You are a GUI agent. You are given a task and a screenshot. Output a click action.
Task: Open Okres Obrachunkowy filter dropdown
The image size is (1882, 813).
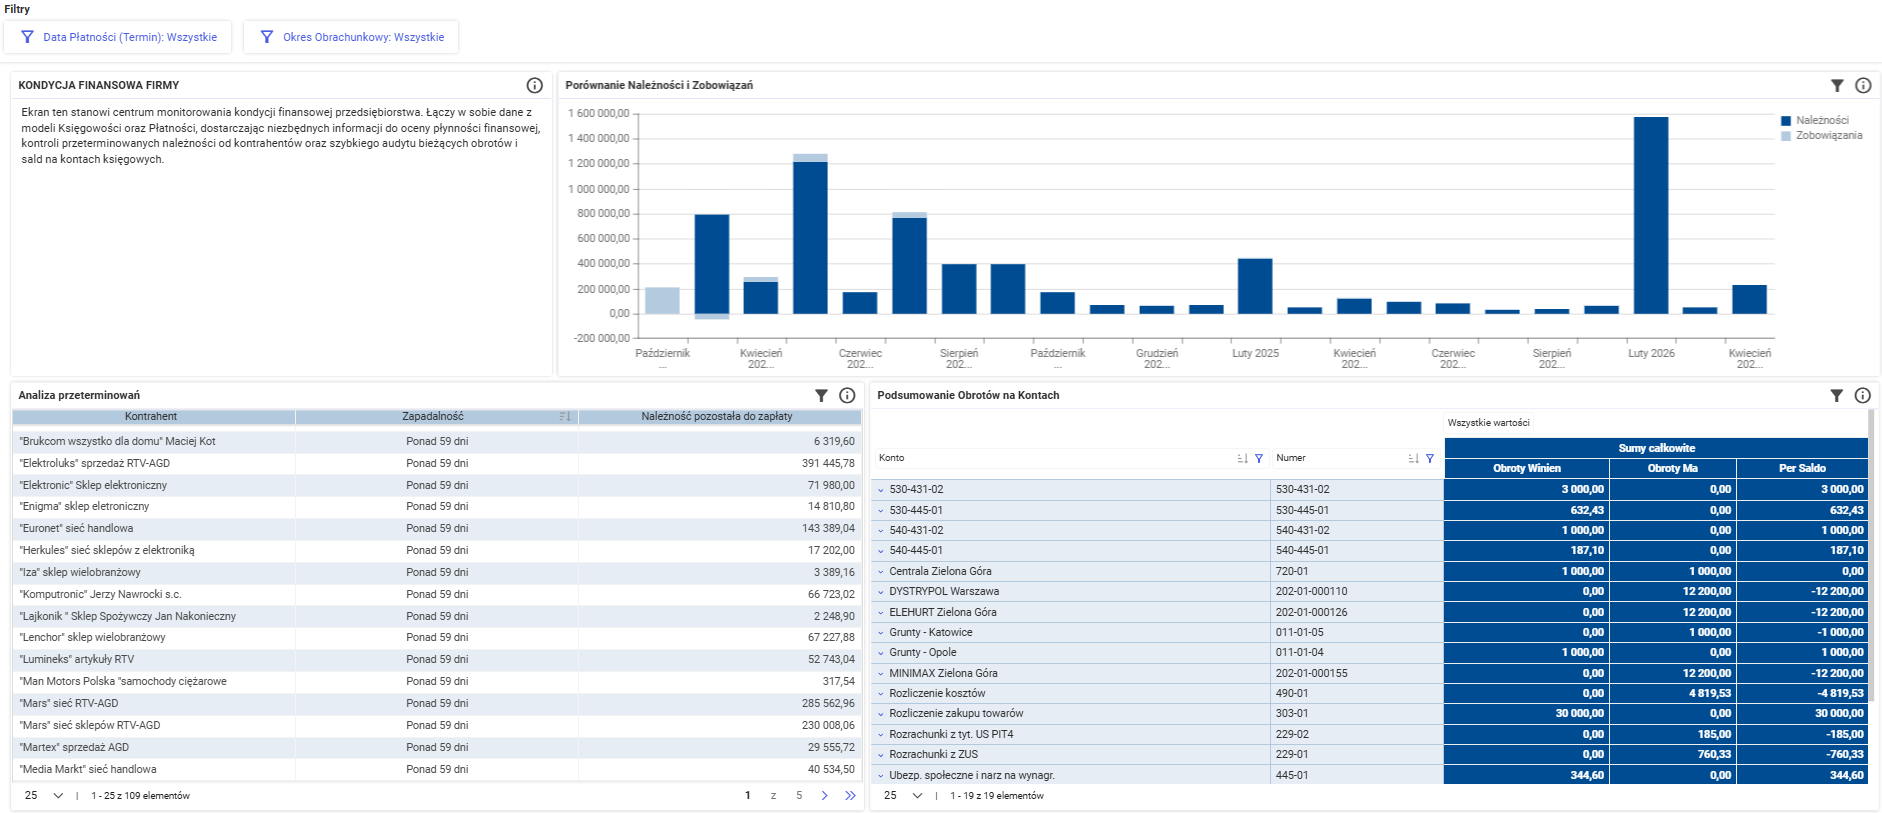pyautogui.click(x=351, y=37)
